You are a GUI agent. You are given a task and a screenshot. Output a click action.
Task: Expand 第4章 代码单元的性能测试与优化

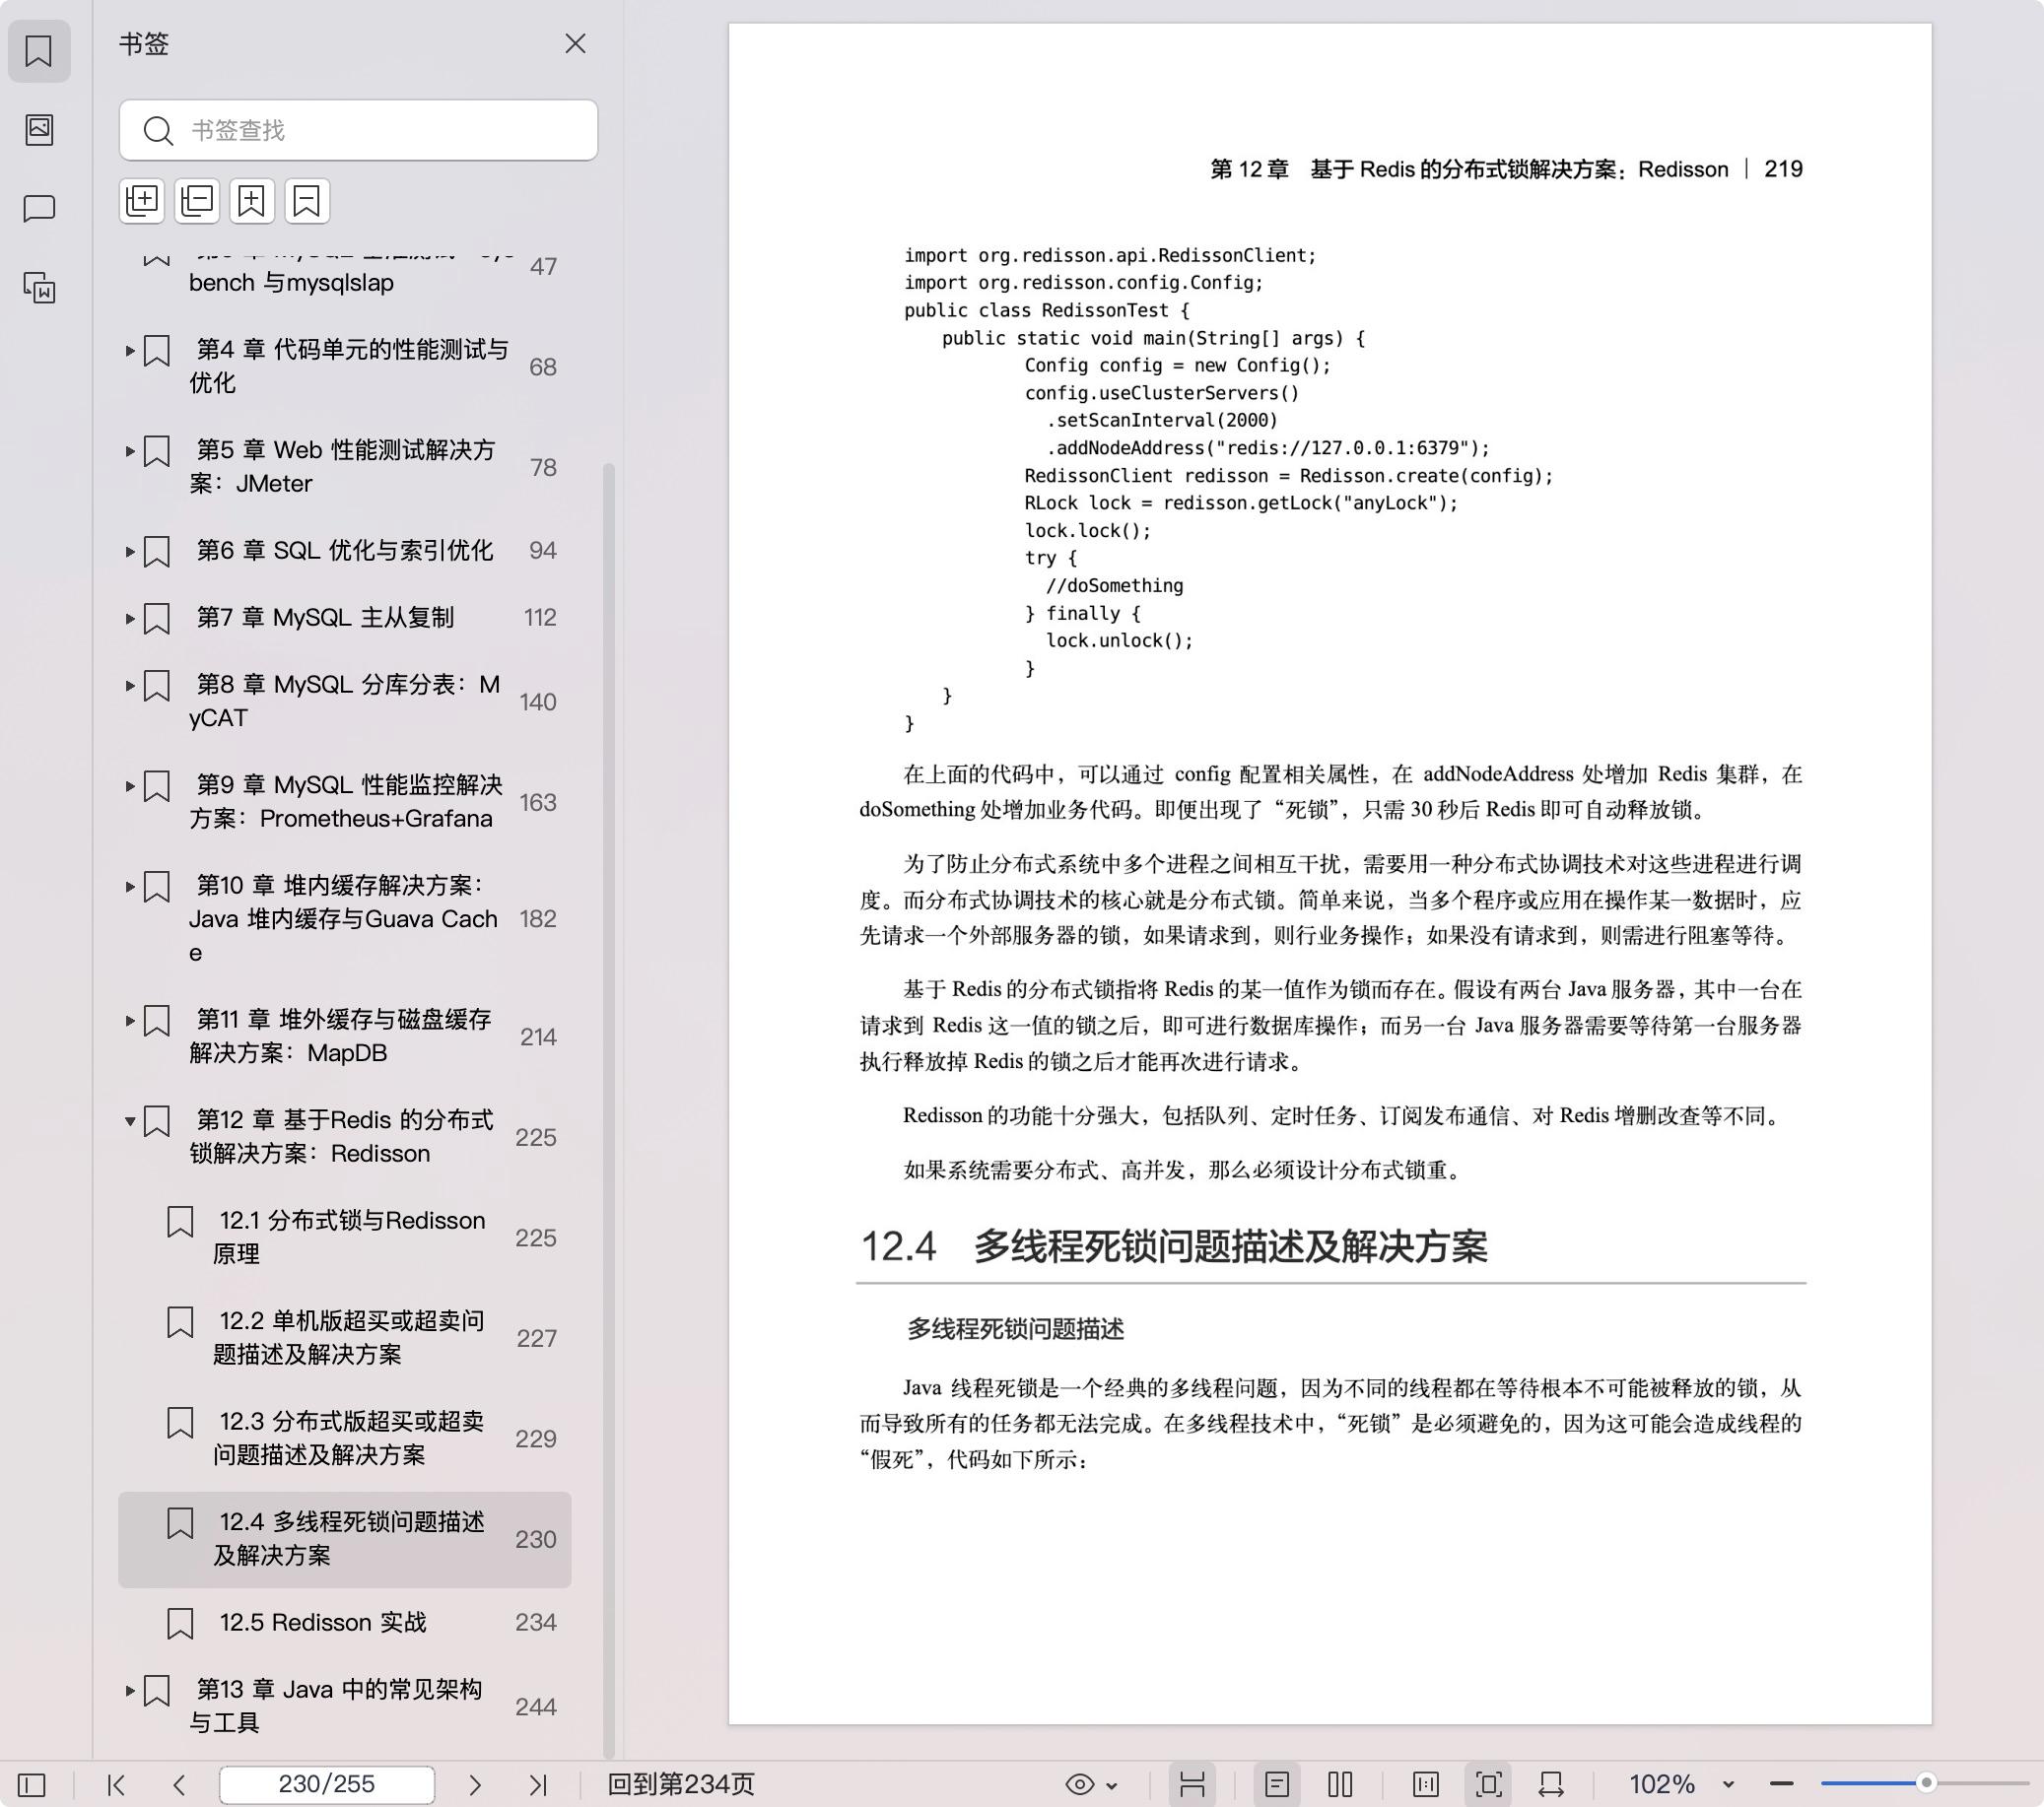pos(130,350)
